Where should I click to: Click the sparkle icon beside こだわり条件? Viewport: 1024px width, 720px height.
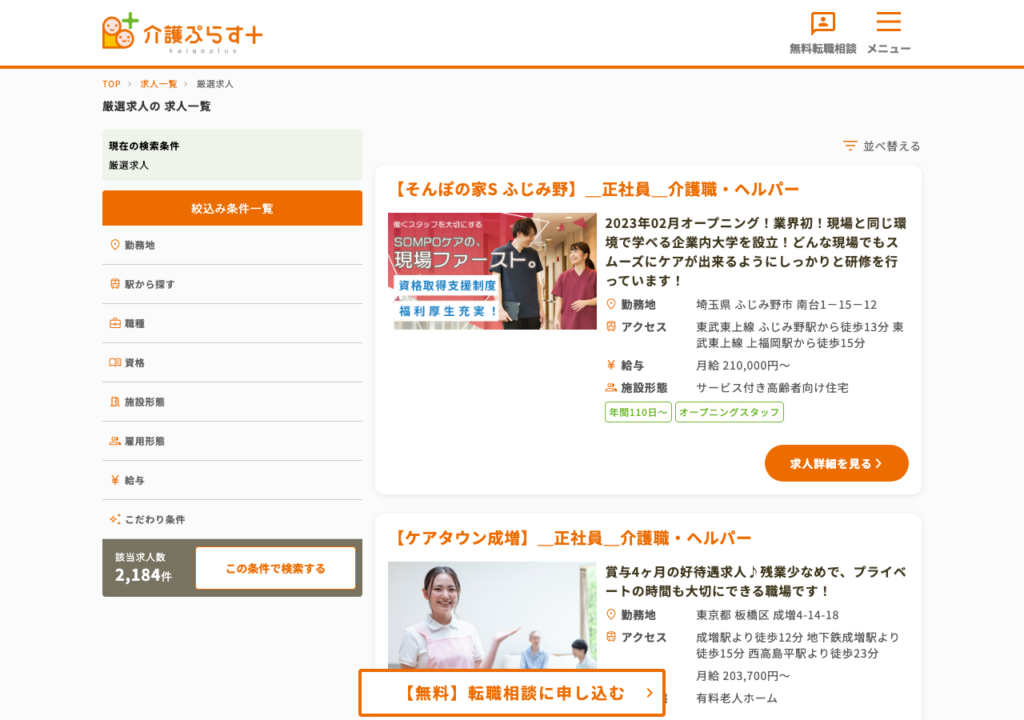click(x=115, y=519)
